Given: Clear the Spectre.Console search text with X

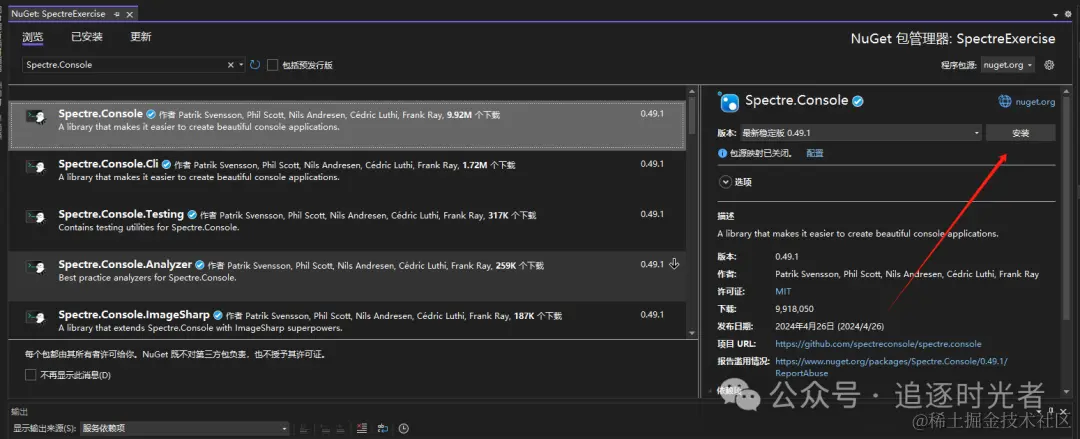Looking at the screenshot, I should [231, 65].
